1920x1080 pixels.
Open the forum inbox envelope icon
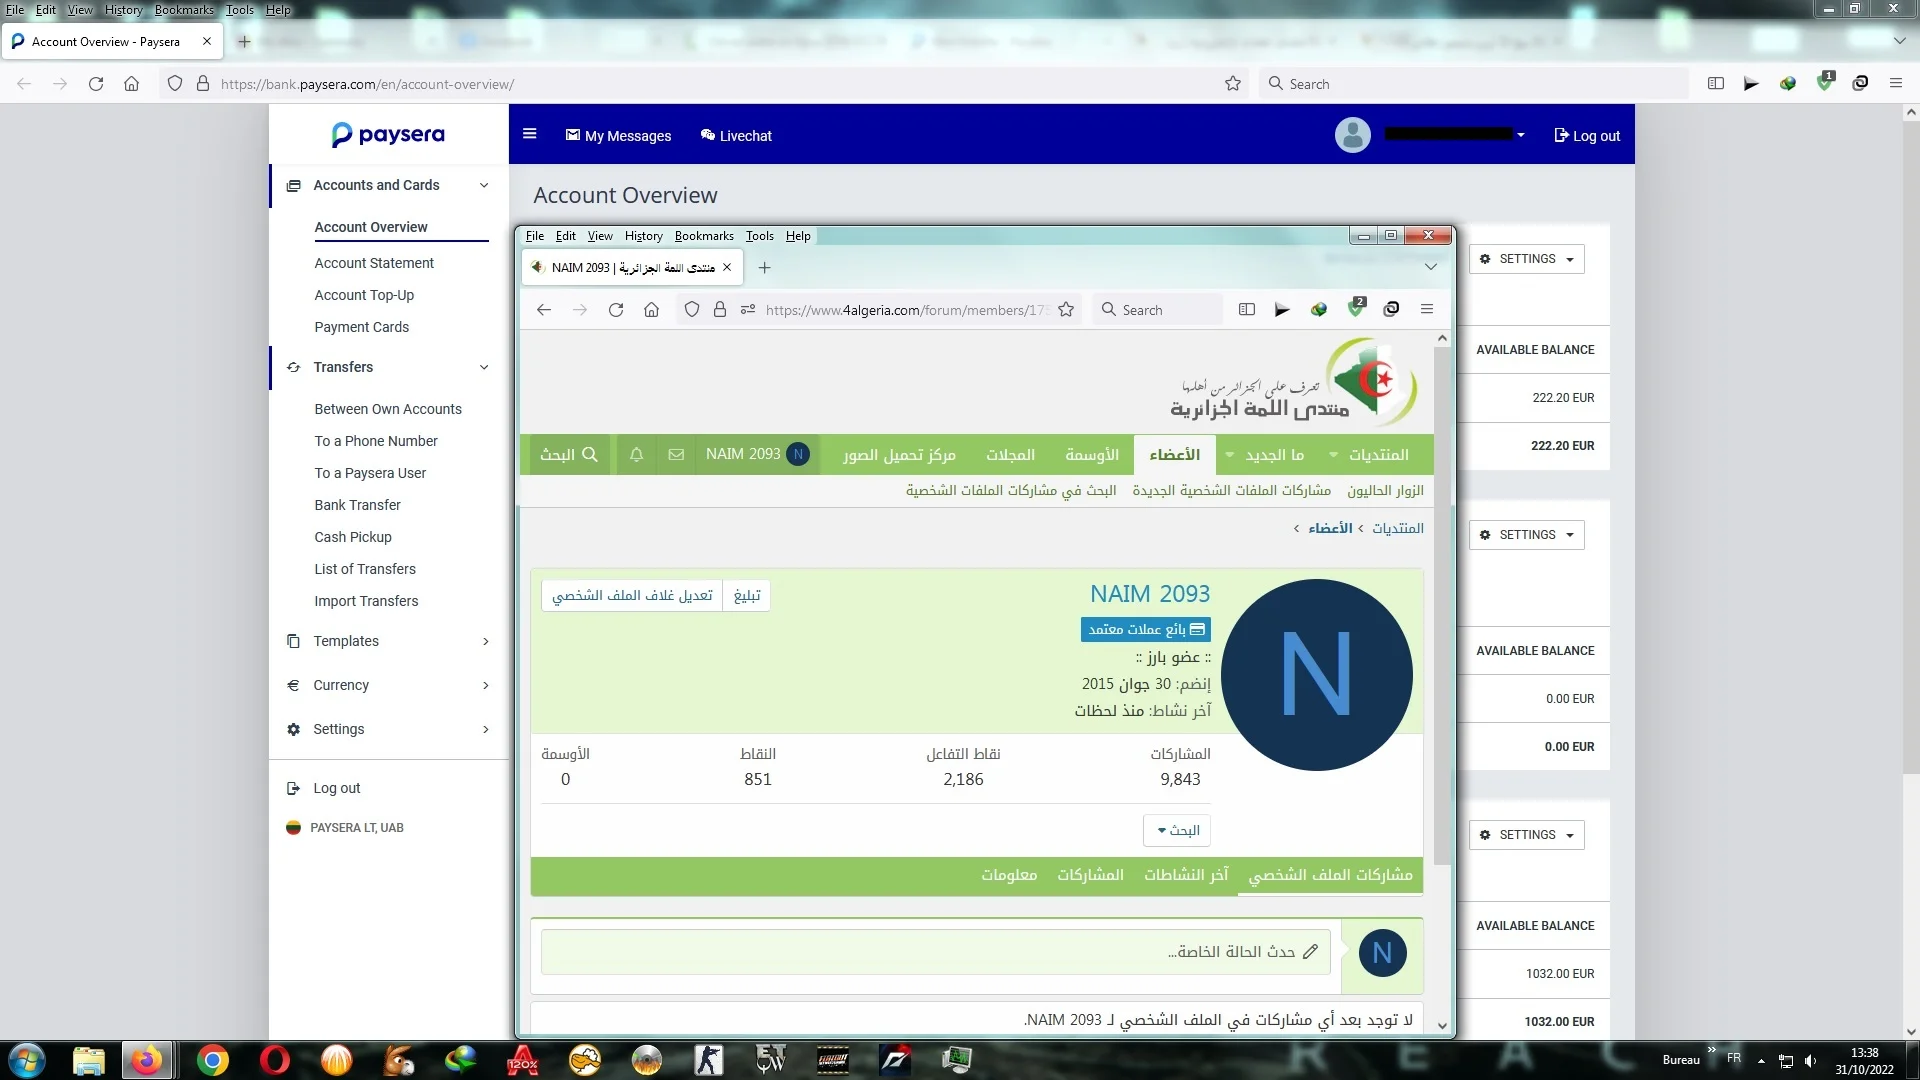click(x=676, y=455)
